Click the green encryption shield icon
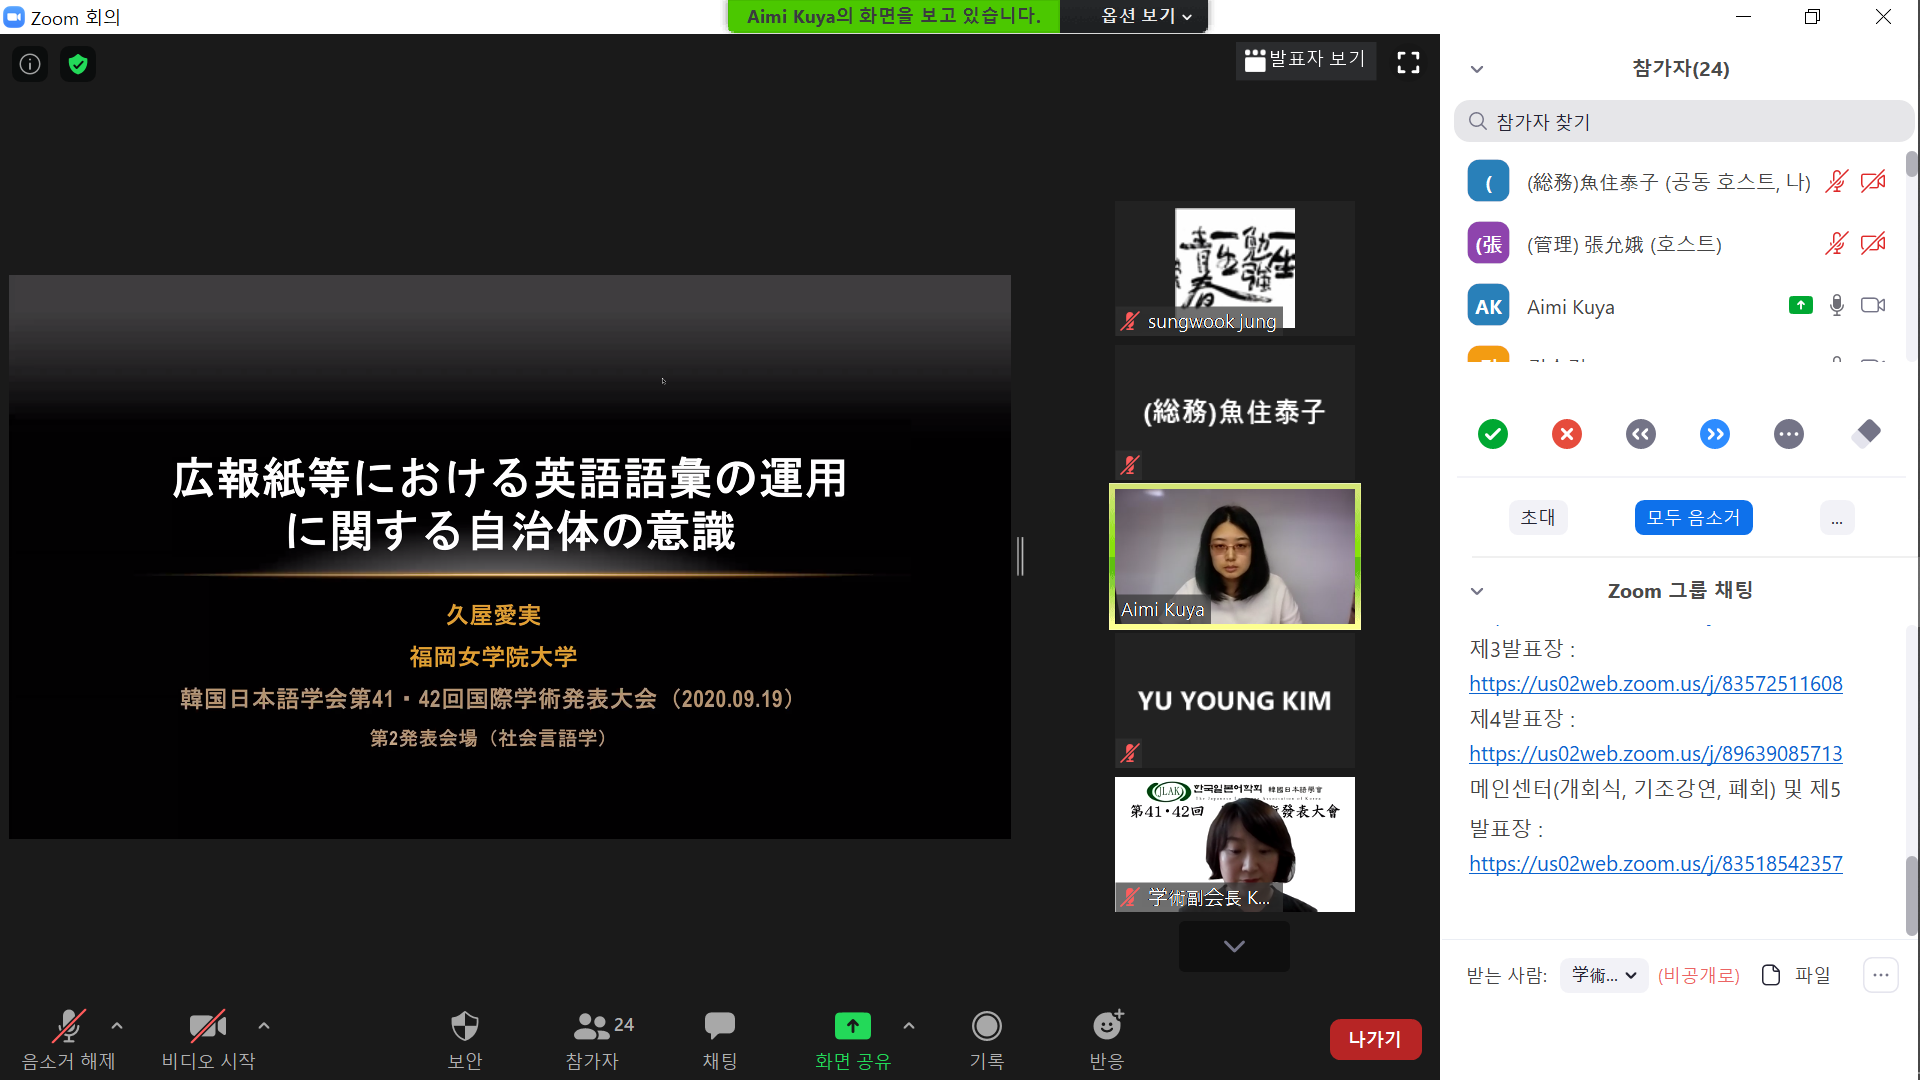1920x1080 pixels. pos(78,65)
